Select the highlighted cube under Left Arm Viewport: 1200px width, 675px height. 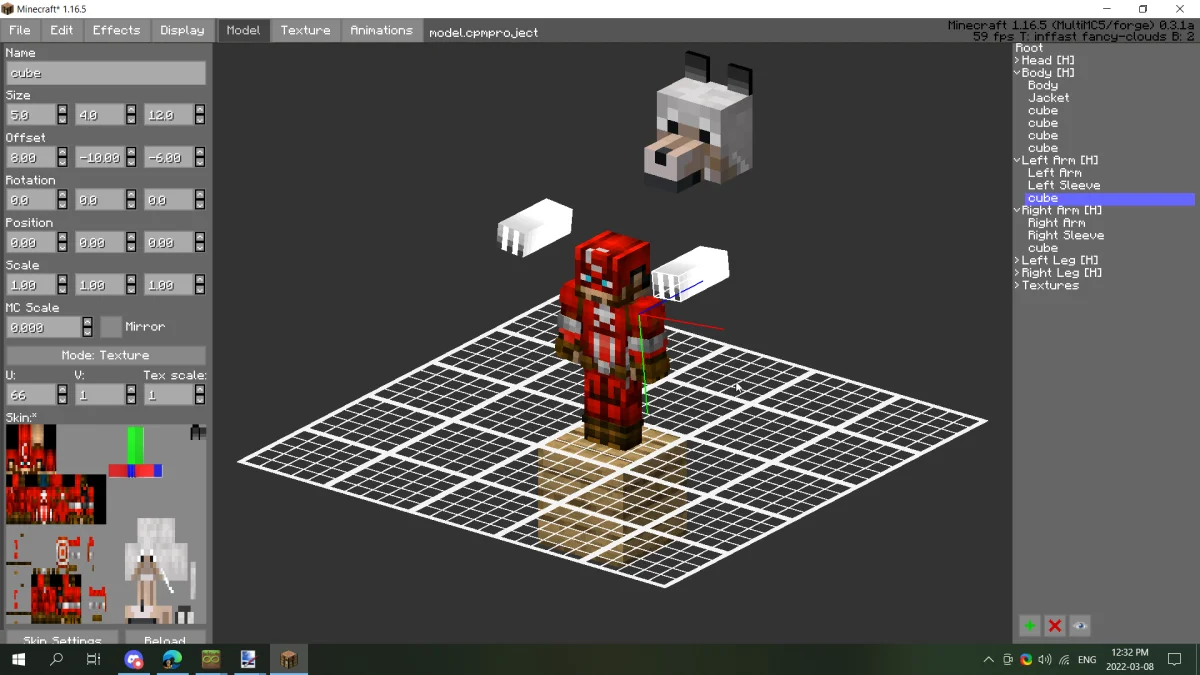[1109, 198]
